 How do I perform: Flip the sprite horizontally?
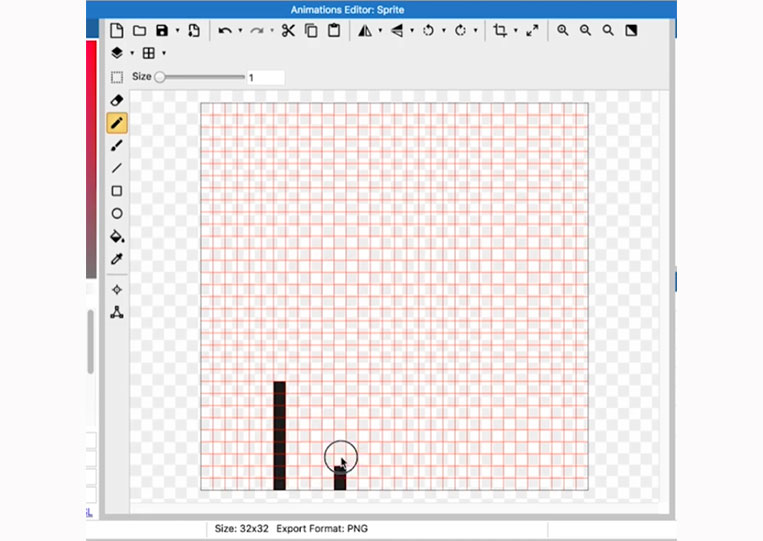coord(365,31)
